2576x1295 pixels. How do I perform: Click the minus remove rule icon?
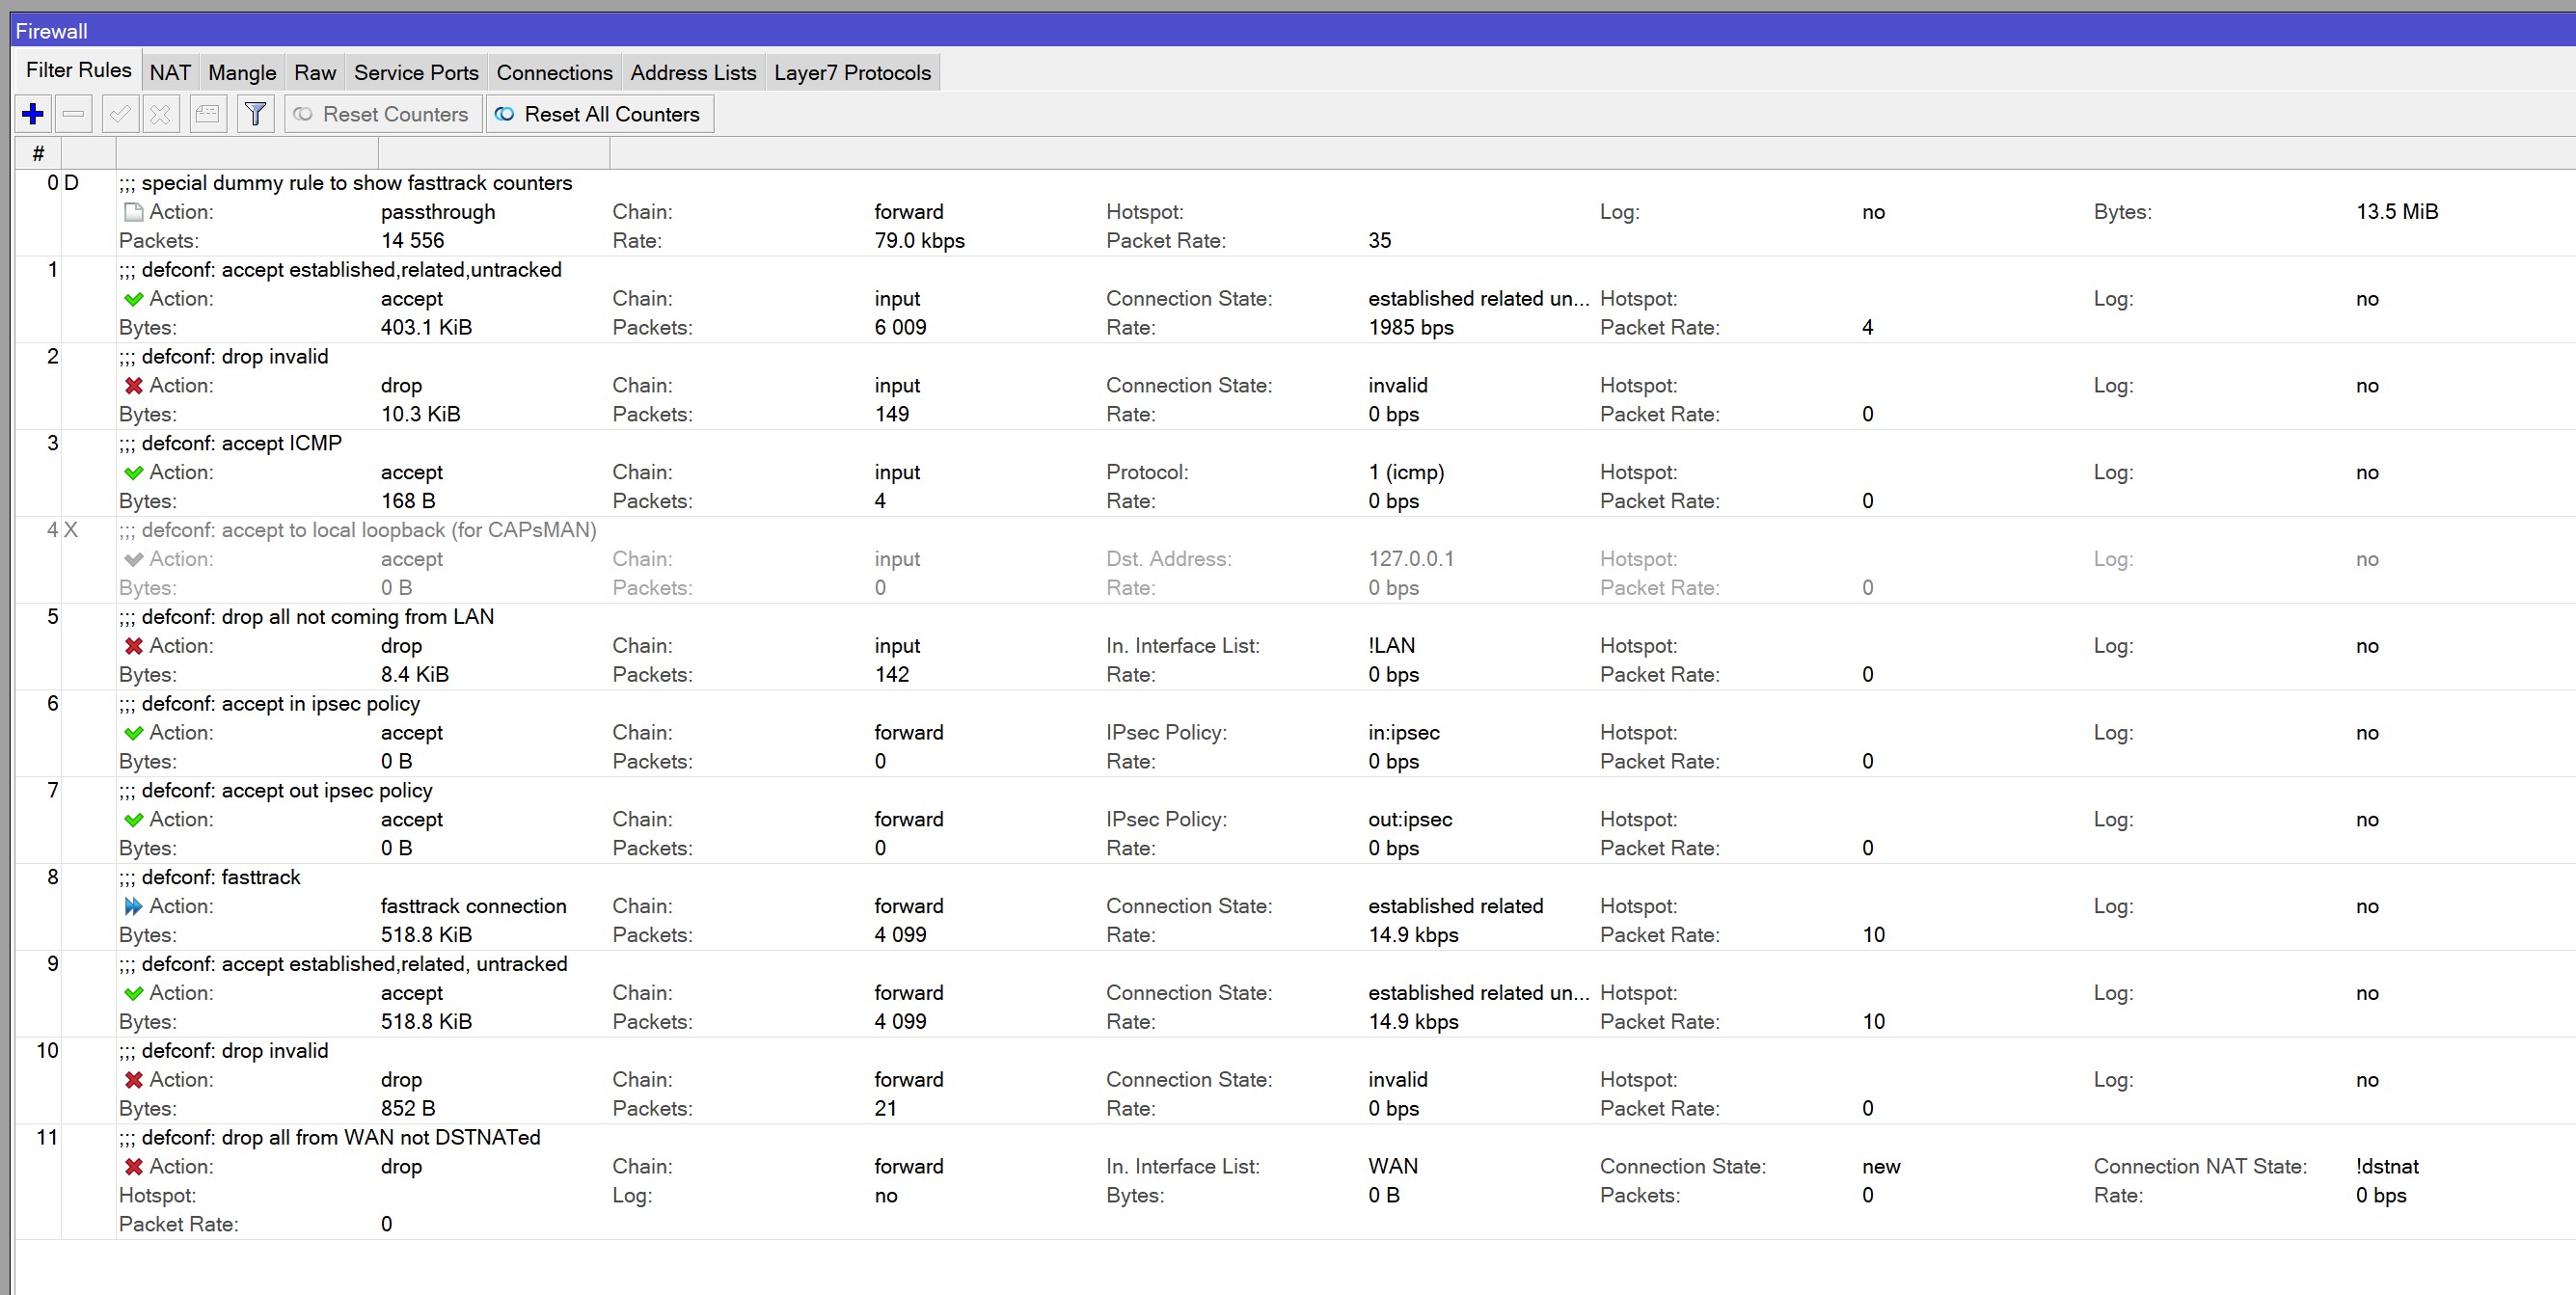[73, 114]
